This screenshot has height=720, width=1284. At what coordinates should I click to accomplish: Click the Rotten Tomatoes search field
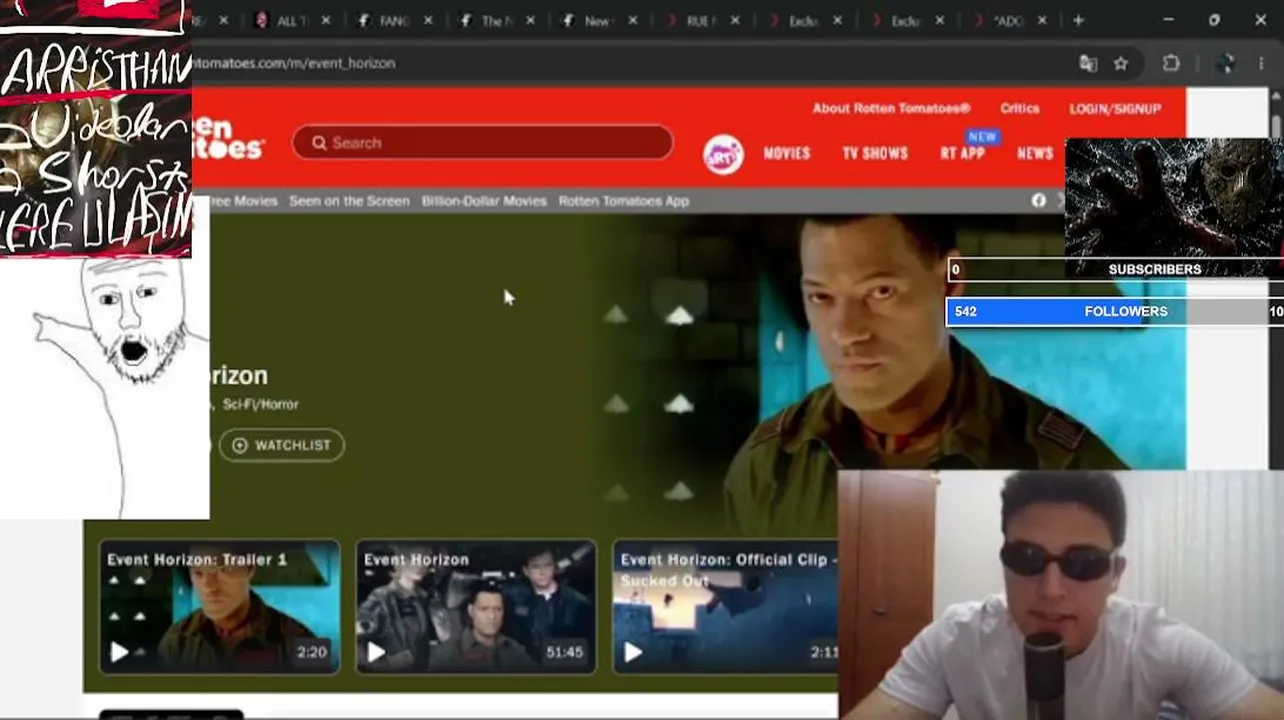tap(483, 143)
